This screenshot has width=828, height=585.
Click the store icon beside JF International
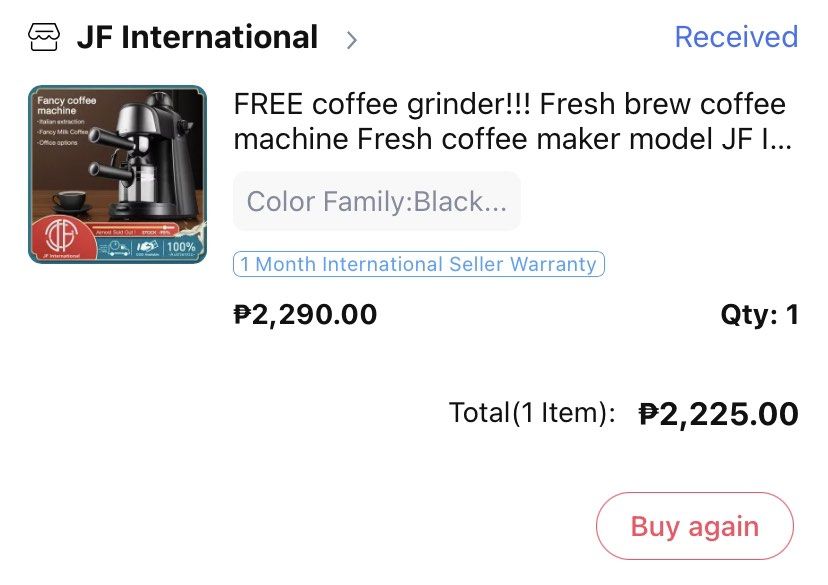(x=45, y=39)
